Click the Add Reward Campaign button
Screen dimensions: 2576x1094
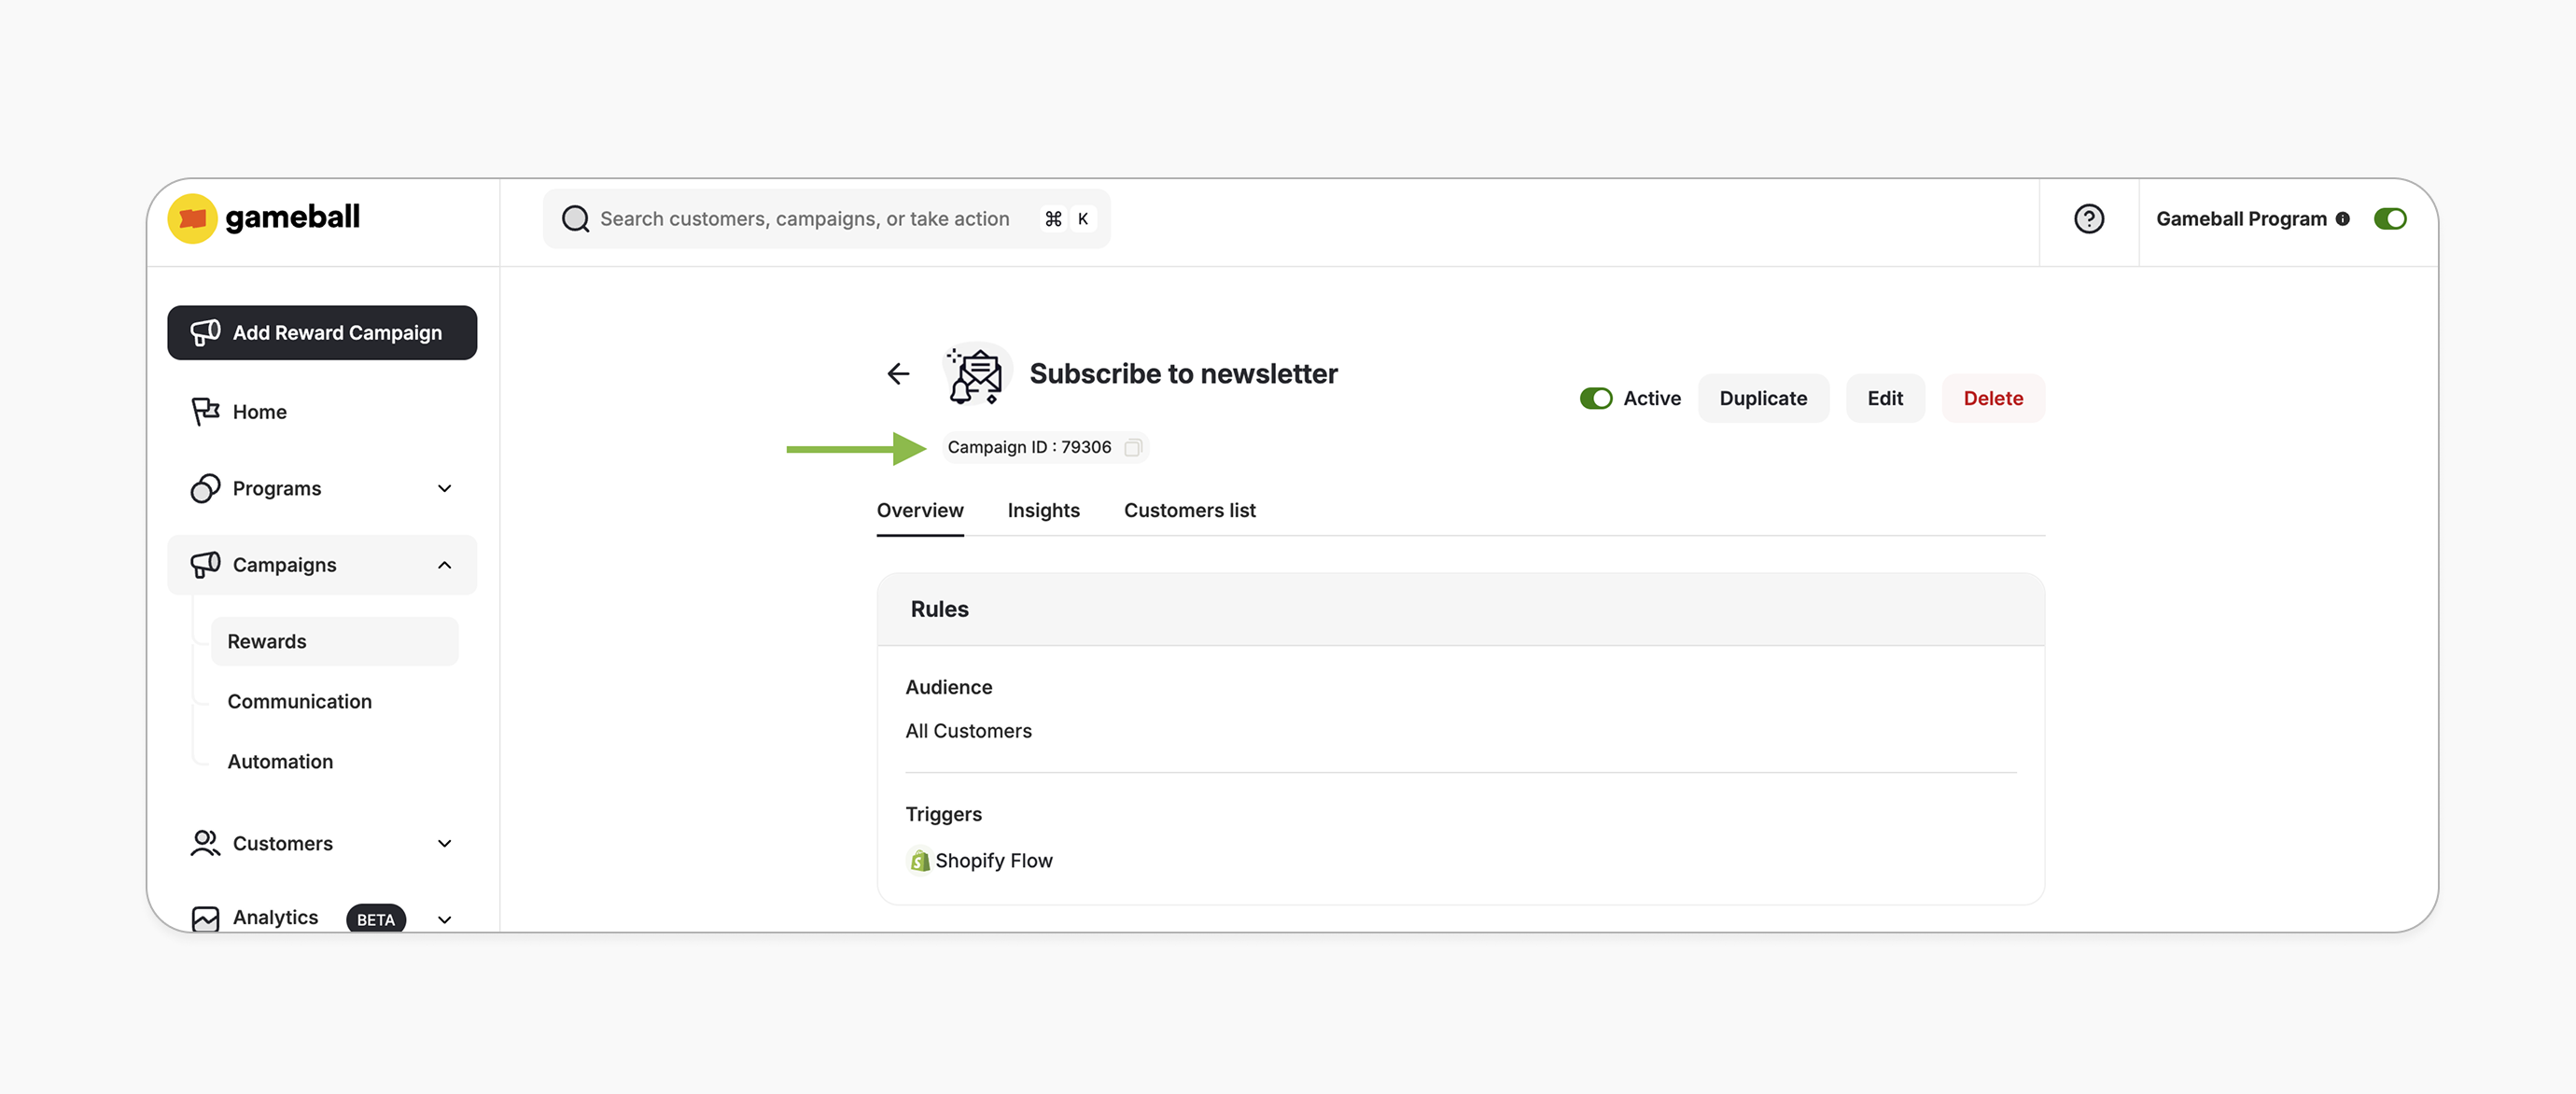click(322, 332)
